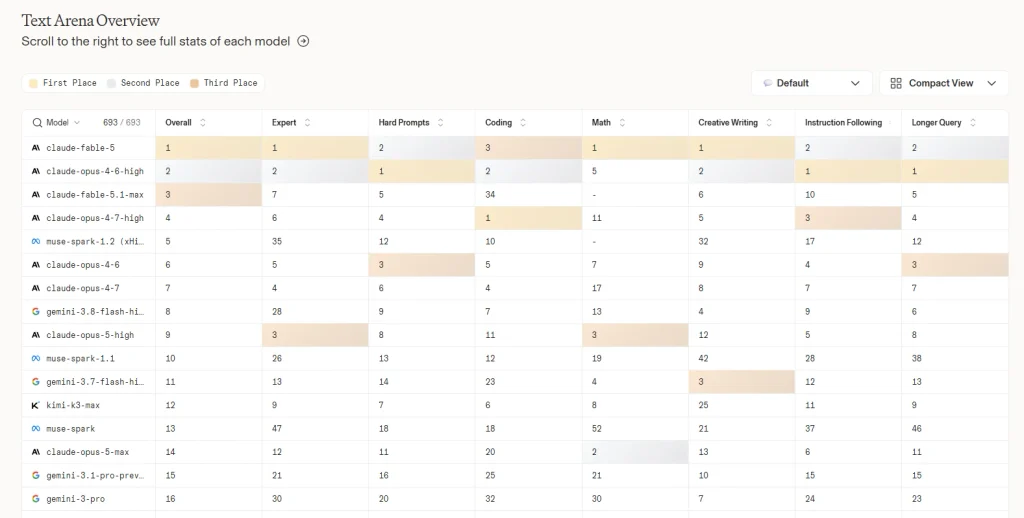Click the Google logo beside gemini-3.1-pro-preview
The image size is (1024, 518).
[36, 476]
